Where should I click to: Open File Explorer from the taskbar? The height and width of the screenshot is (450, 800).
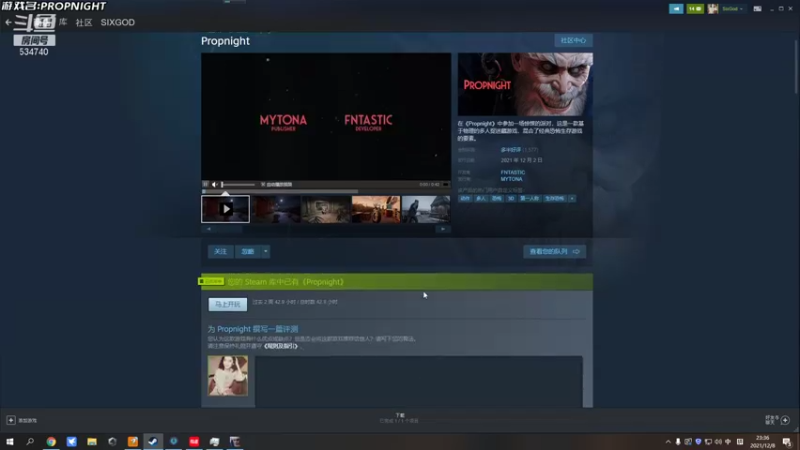click(x=92, y=442)
